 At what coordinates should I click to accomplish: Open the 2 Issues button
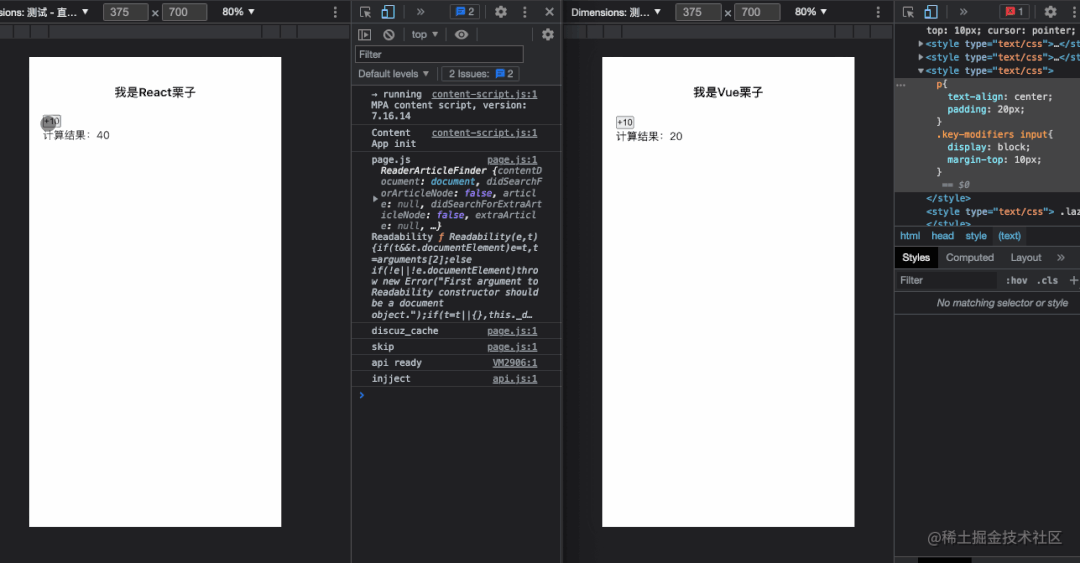coord(481,74)
